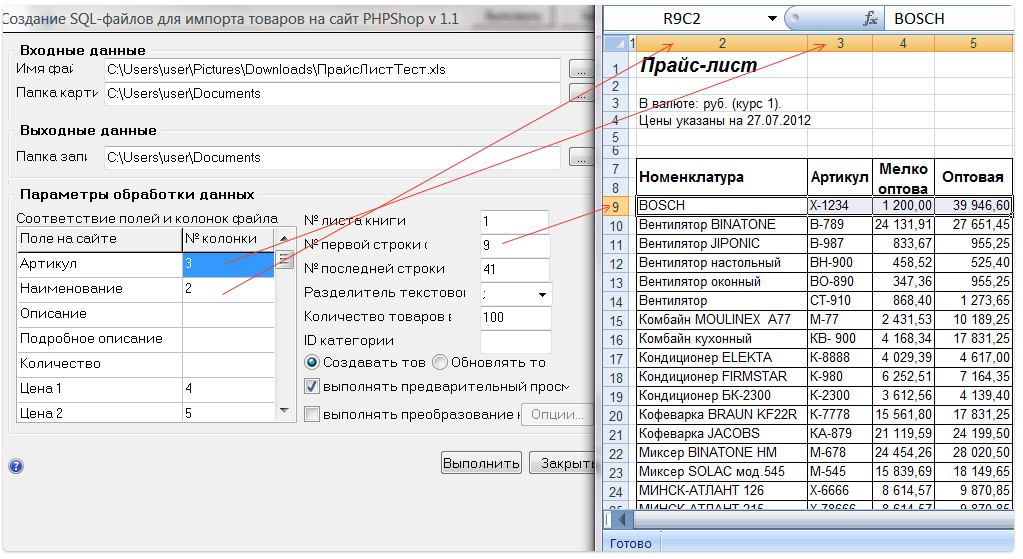1023x559 pixels.
Task: Click the last row number field showing 41
Action: (515, 269)
